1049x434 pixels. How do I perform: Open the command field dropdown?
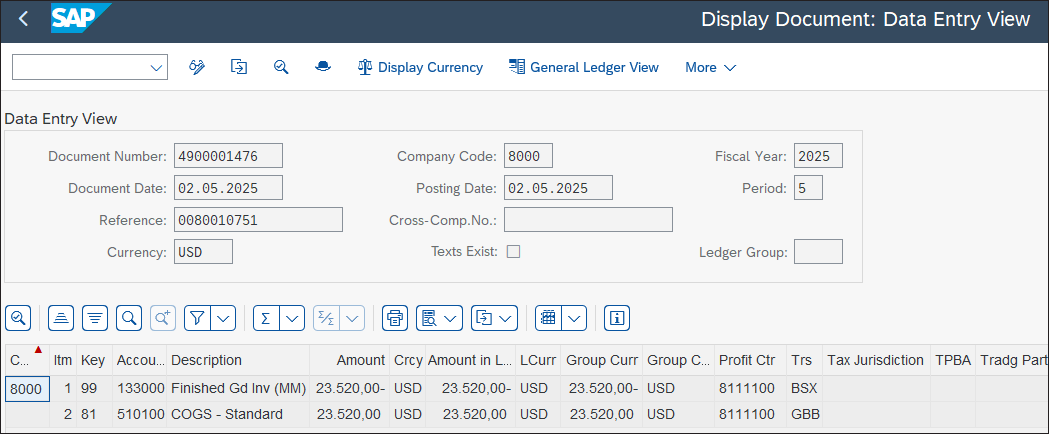(x=156, y=67)
